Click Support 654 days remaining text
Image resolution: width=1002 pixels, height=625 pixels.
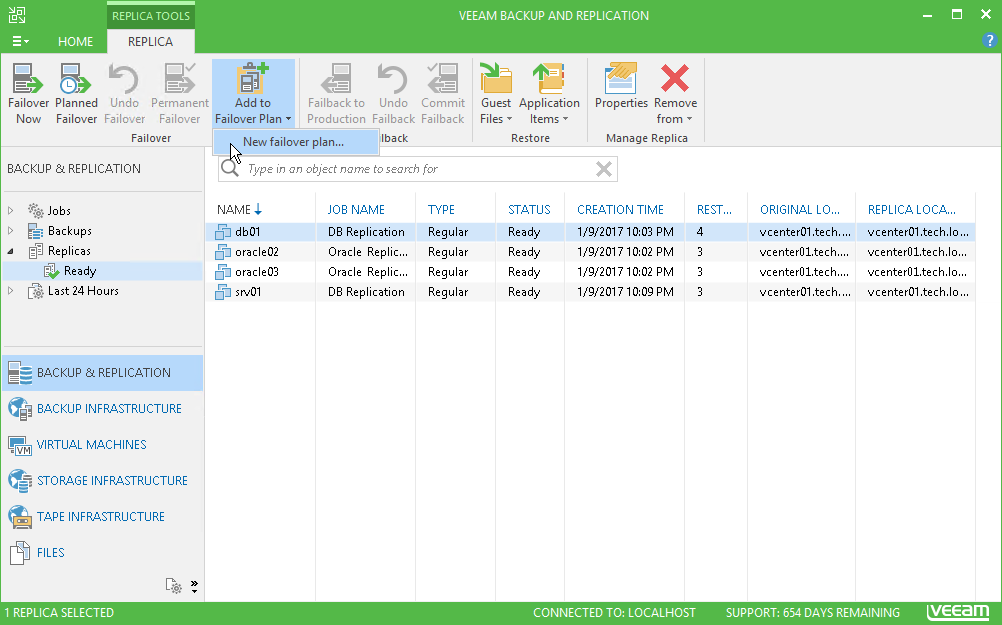pyautogui.click(x=813, y=613)
